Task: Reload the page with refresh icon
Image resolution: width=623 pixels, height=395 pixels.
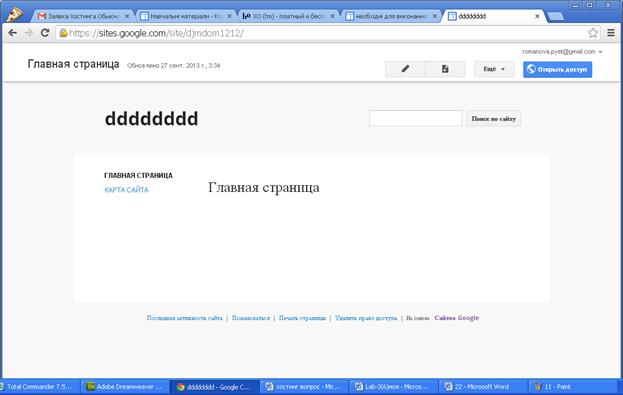Action: [45, 33]
